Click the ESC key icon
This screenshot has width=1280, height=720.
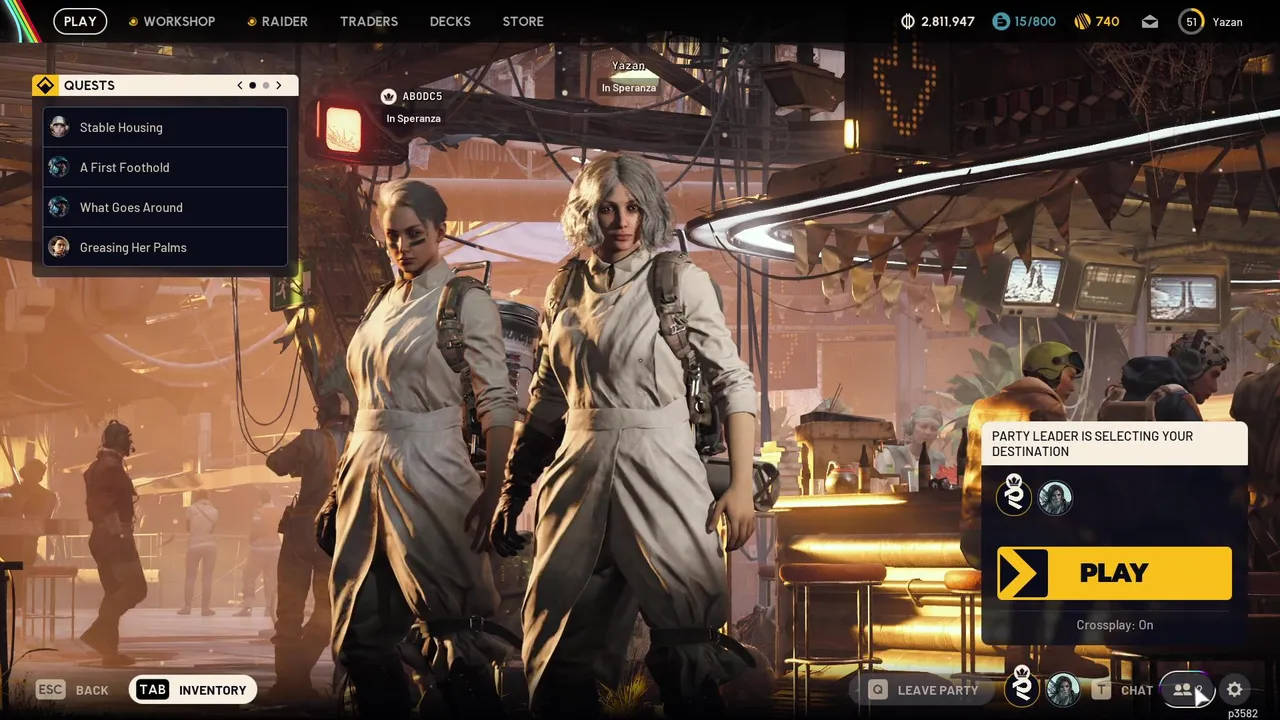(x=51, y=689)
